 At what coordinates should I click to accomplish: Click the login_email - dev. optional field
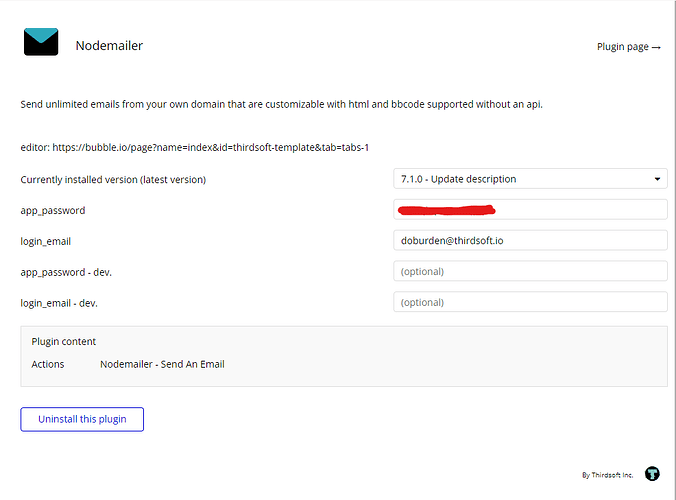(530, 302)
